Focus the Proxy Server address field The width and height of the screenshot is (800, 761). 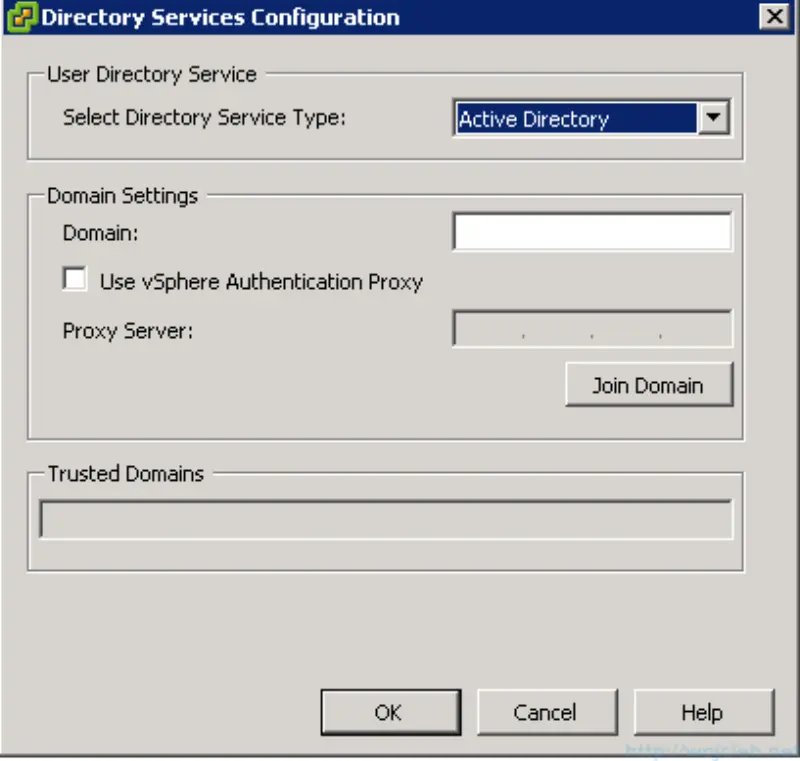click(x=590, y=328)
